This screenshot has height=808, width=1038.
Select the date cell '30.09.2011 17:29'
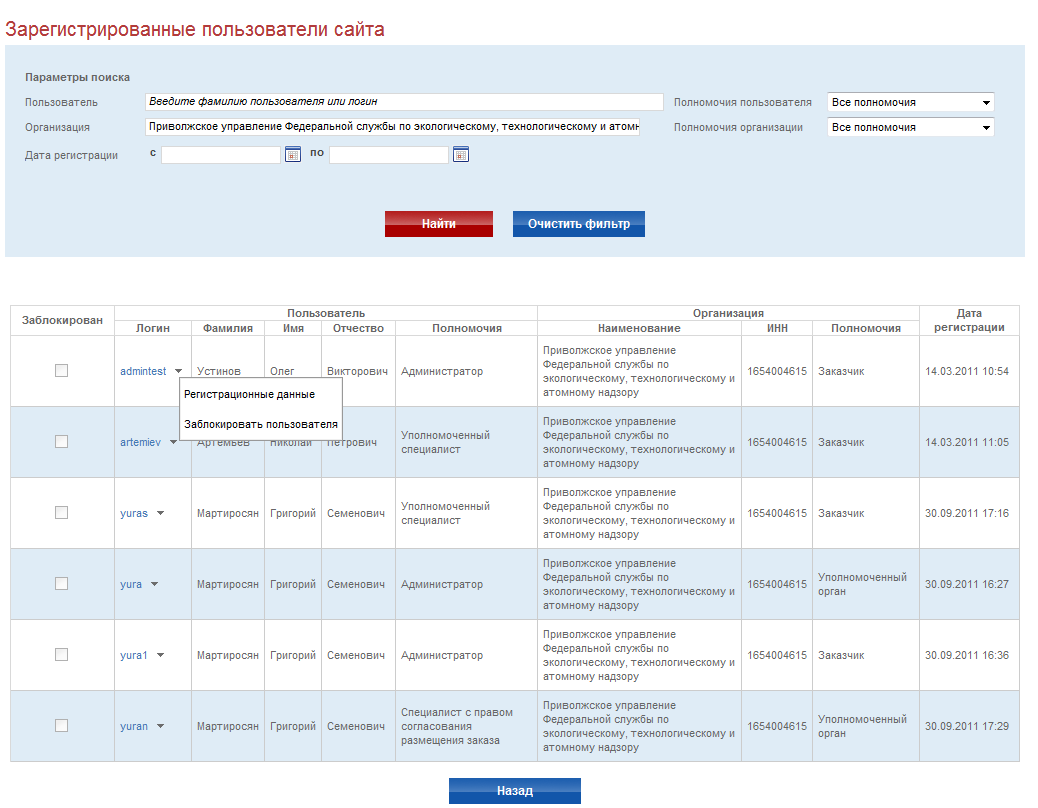[x=967, y=727]
